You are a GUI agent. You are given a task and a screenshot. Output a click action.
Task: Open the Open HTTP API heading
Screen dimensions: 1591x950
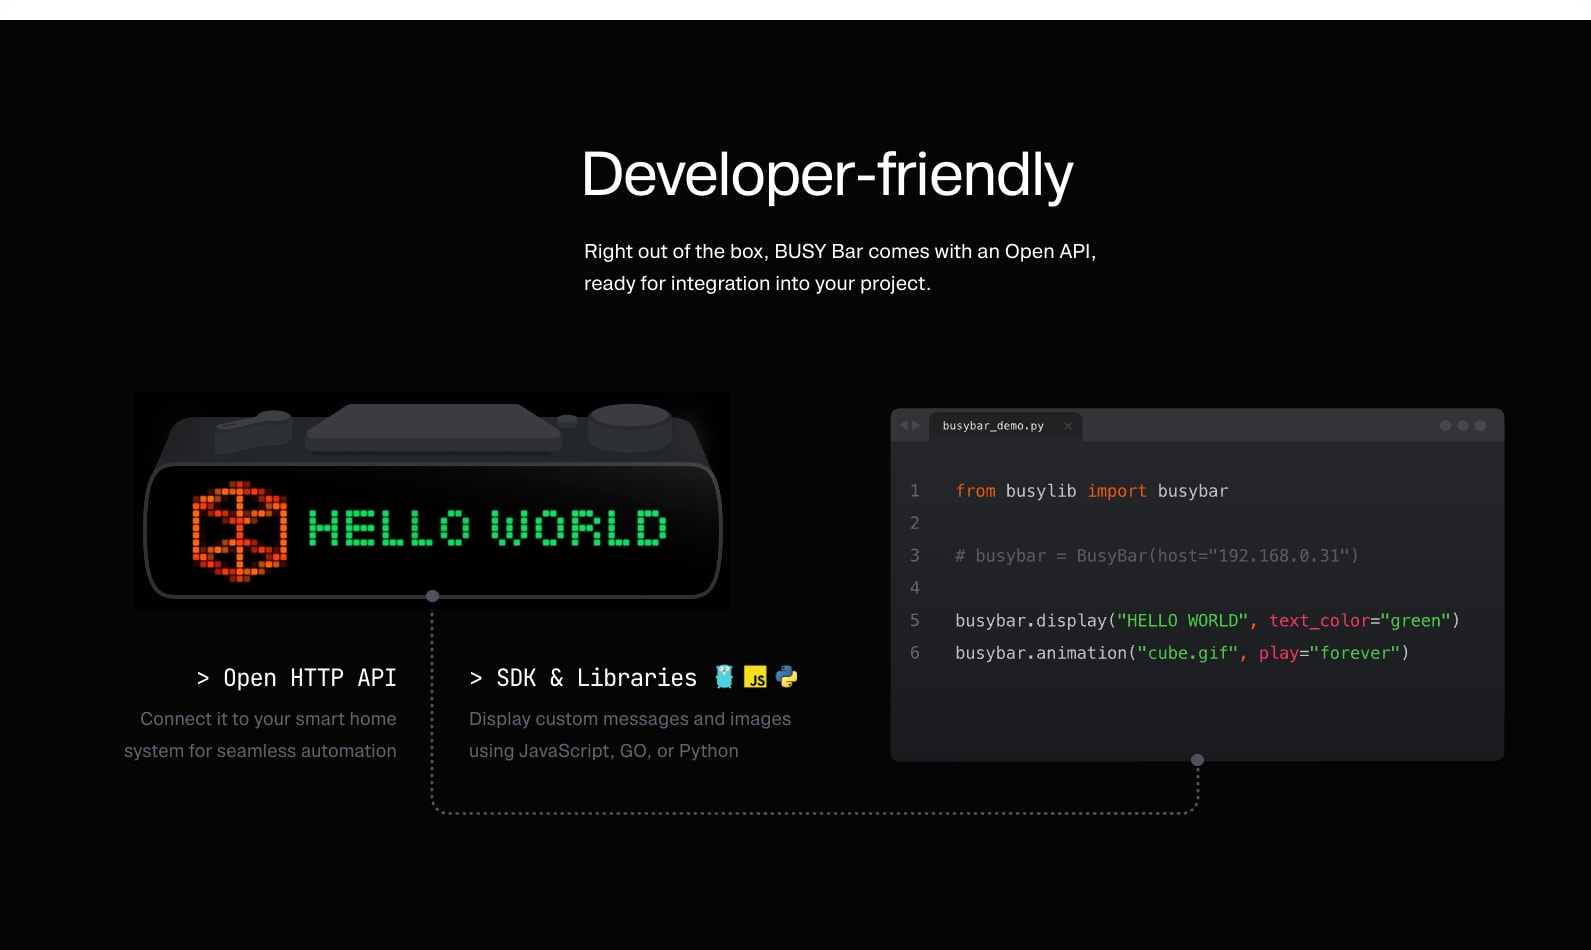click(x=296, y=678)
